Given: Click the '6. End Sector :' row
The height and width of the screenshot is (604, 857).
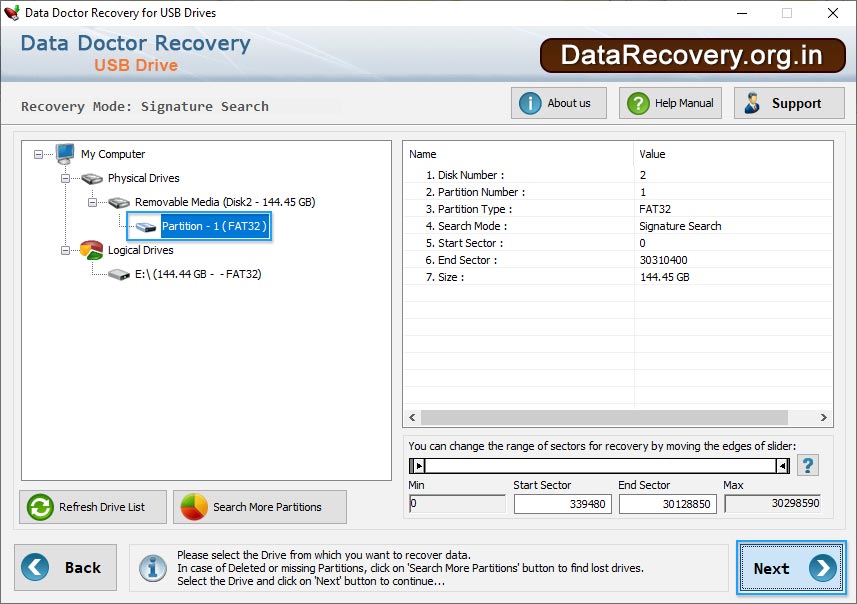Looking at the screenshot, I should pos(618,260).
